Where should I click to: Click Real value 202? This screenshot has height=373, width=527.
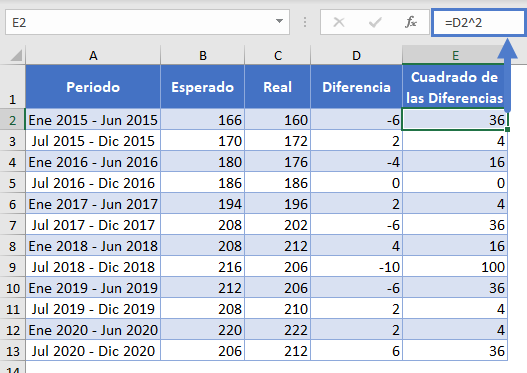click(x=278, y=224)
